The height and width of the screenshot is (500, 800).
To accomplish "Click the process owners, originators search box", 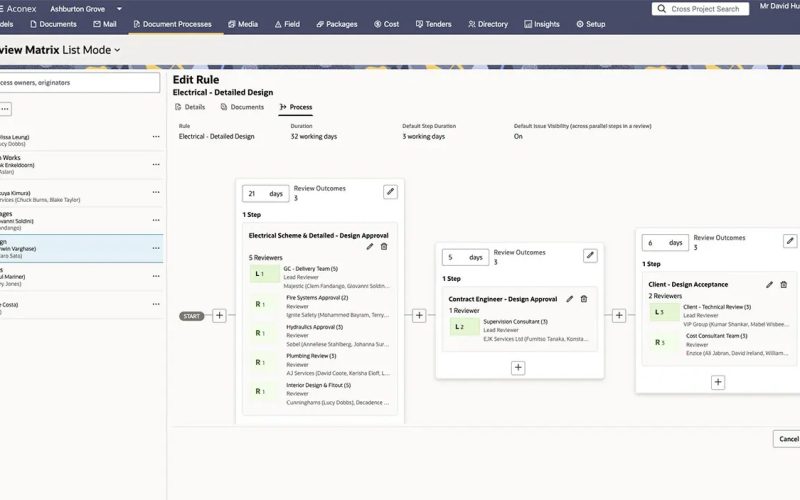I will click(x=80, y=83).
